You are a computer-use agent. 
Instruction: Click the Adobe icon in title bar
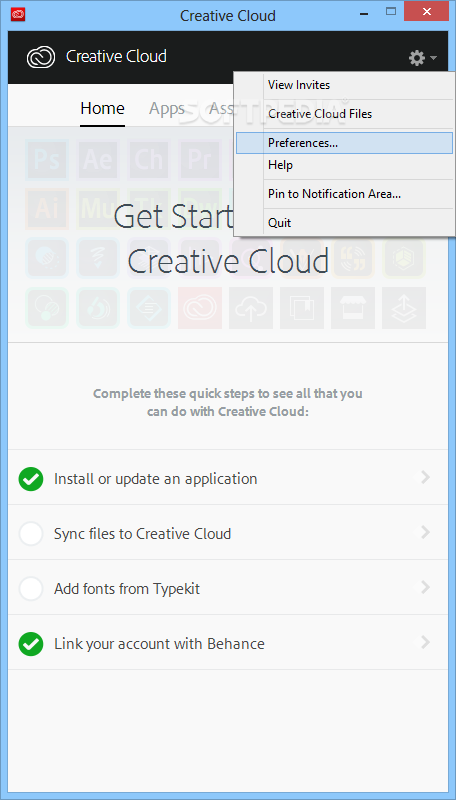pos(18,15)
